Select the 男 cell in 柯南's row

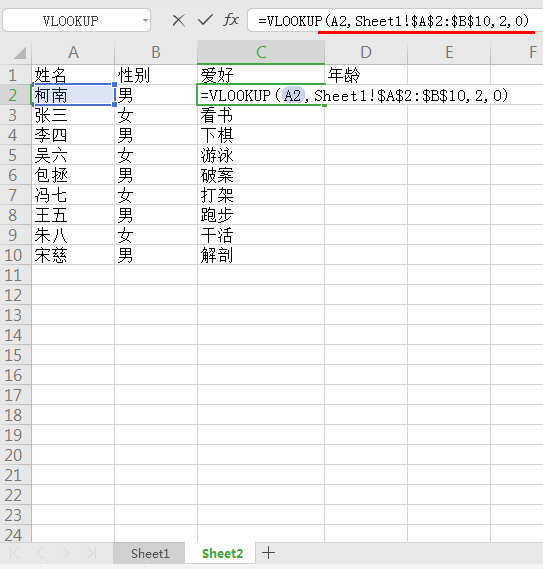click(156, 95)
